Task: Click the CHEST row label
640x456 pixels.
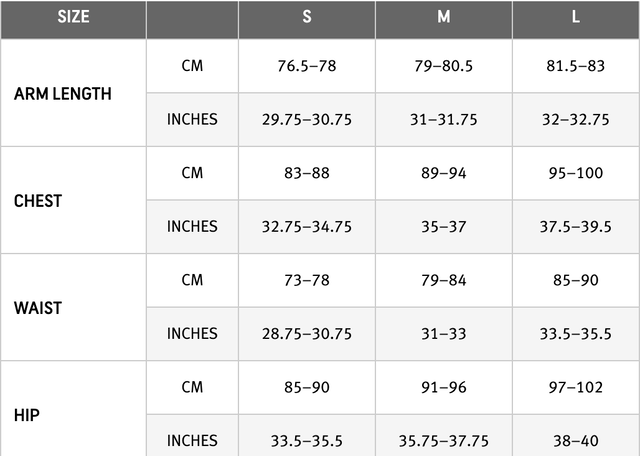Action: (x=38, y=201)
